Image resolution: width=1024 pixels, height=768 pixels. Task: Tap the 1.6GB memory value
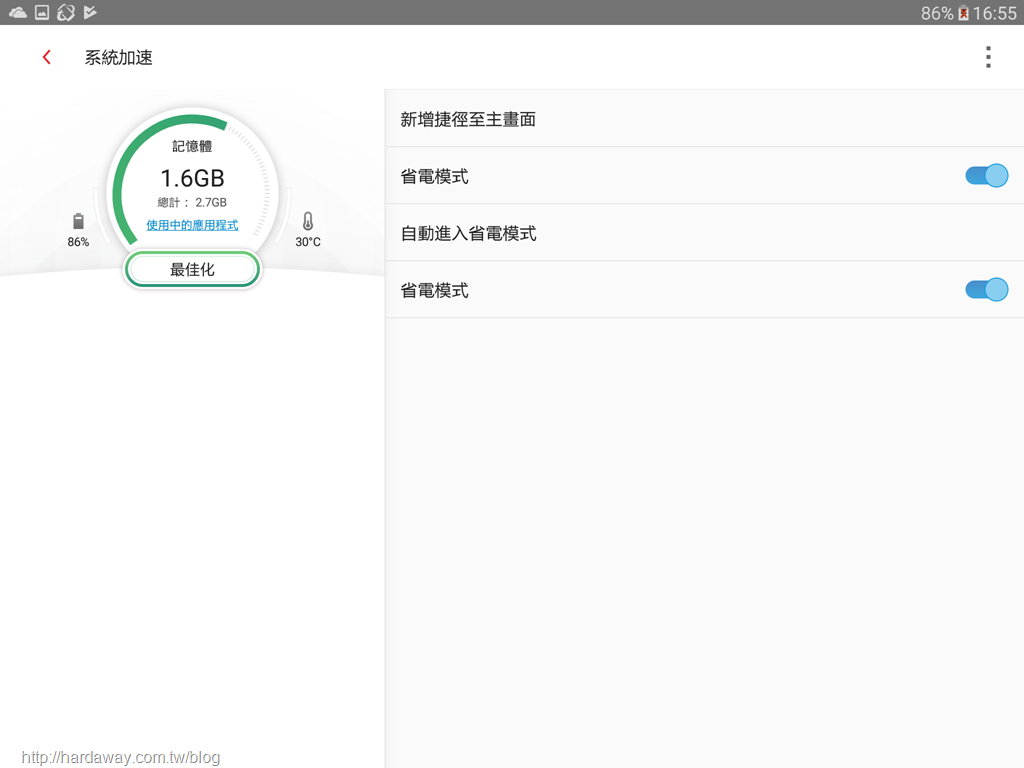(x=192, y=178)
